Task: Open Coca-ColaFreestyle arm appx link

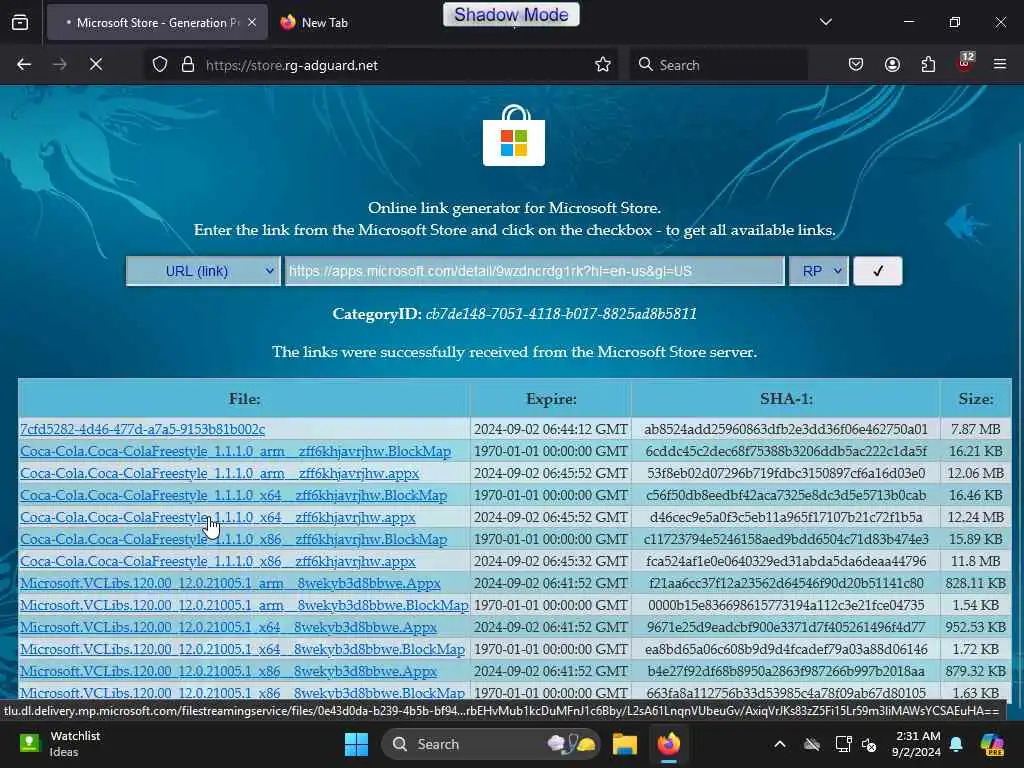Action: [x=219, y=473]
